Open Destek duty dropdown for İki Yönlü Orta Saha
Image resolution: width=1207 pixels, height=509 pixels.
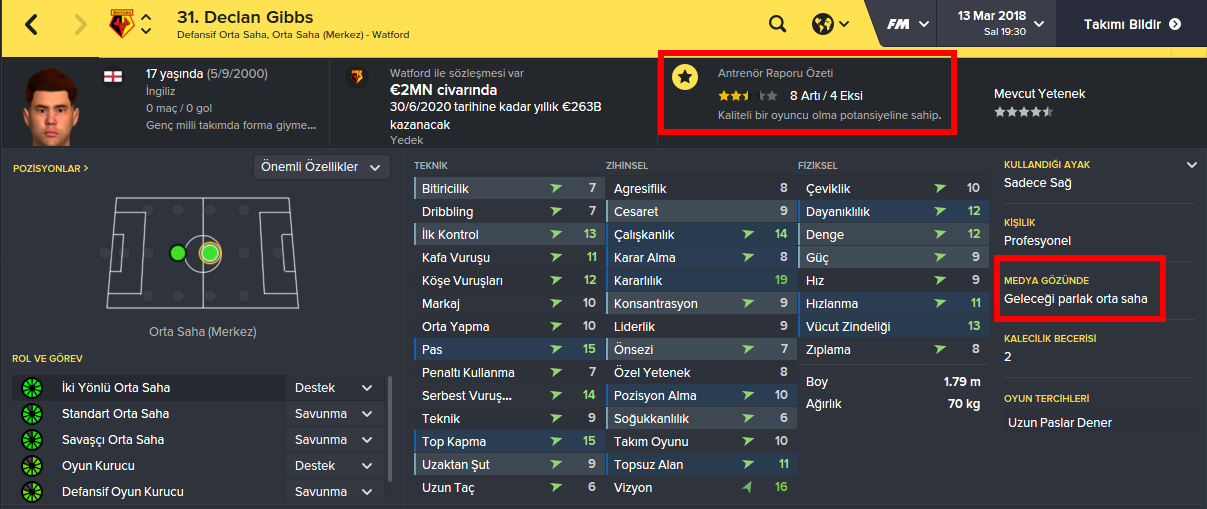334,388
